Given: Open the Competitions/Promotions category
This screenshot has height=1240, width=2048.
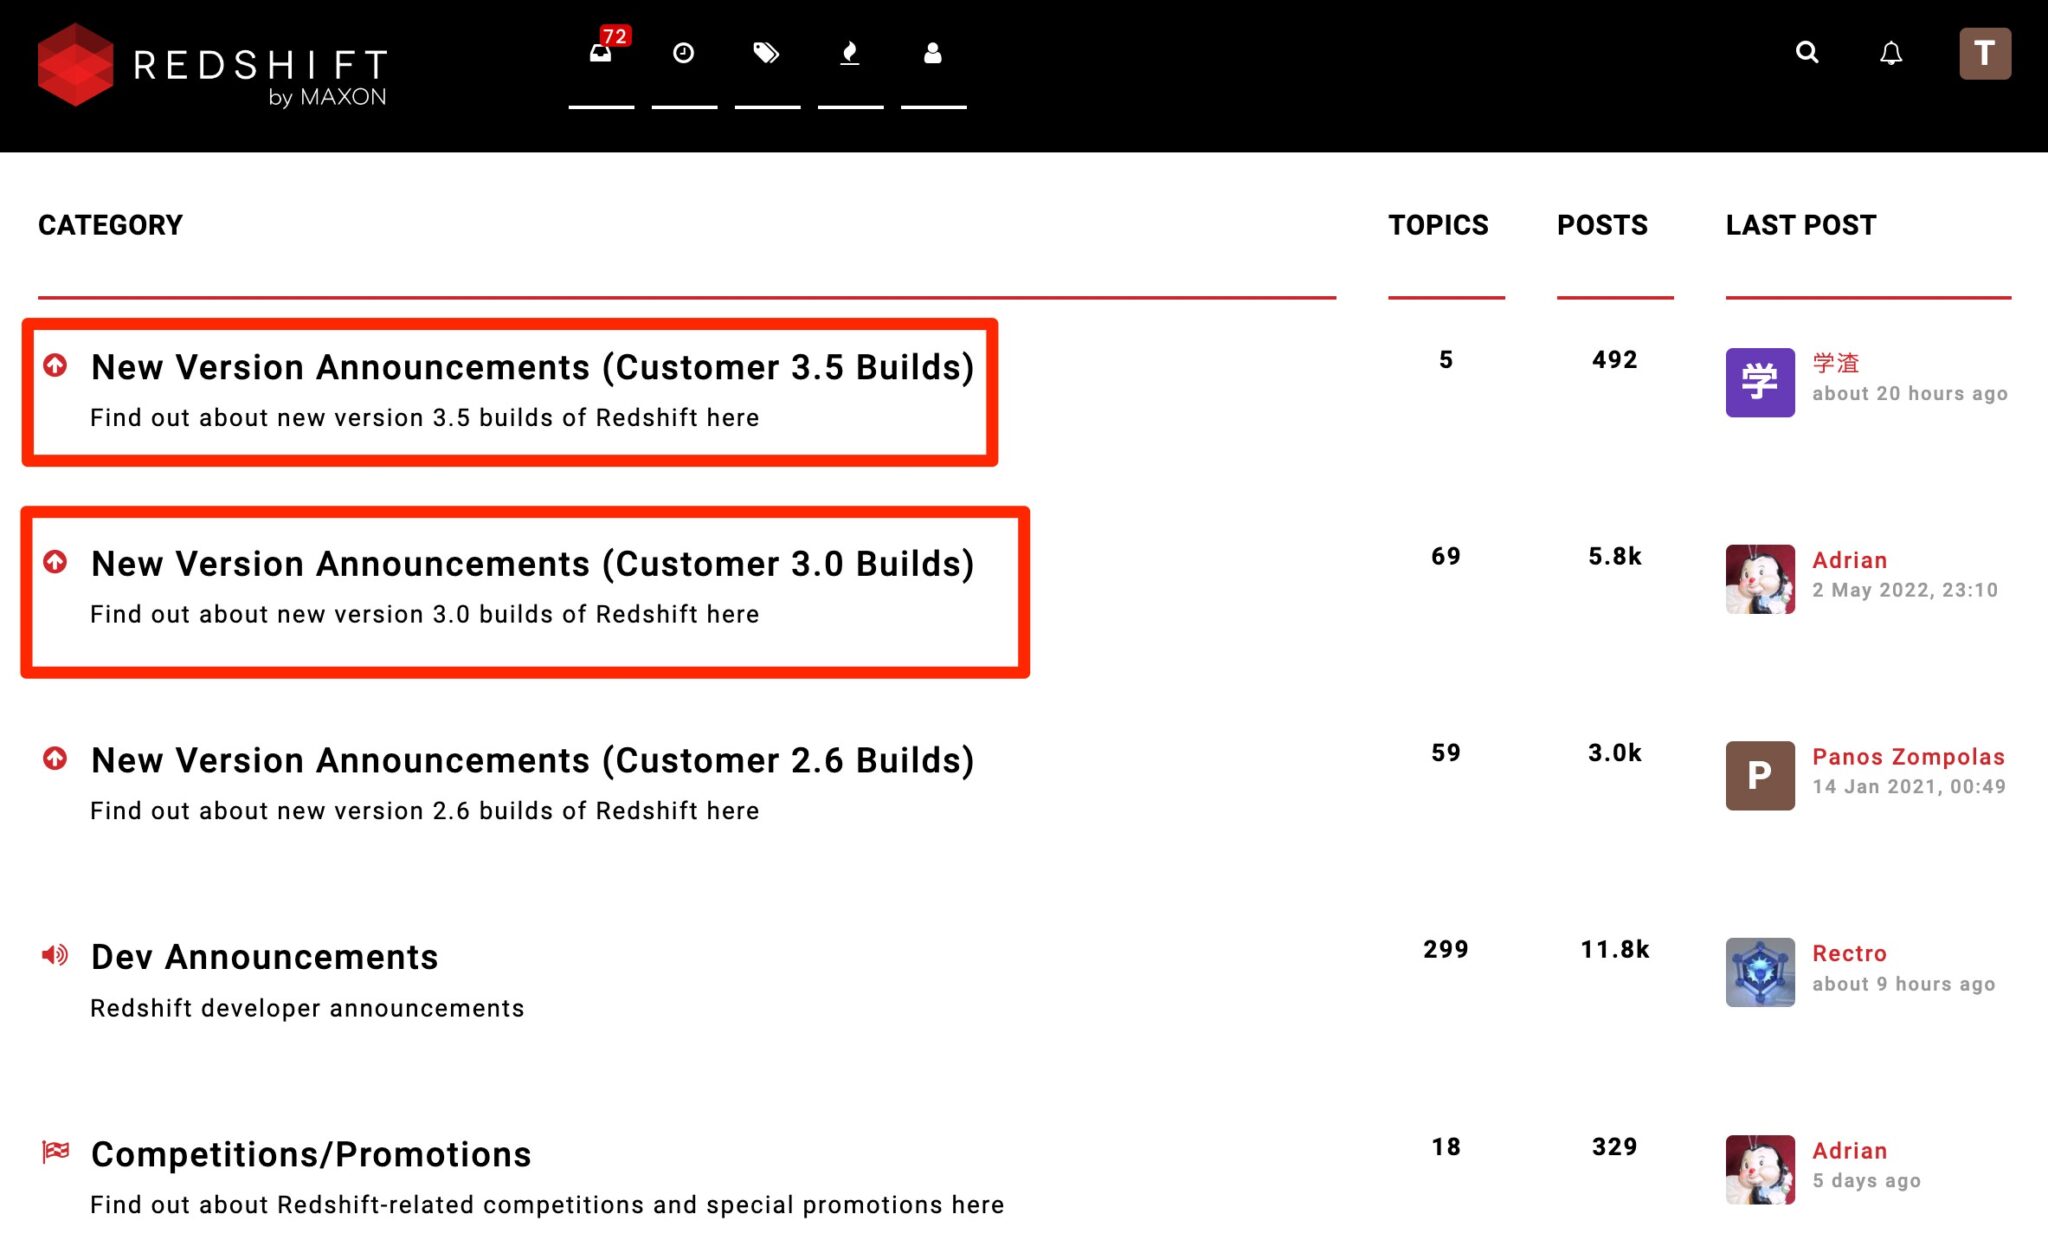Looking at the screenshot, I should pyautogui.click(x=311, y=1154).
